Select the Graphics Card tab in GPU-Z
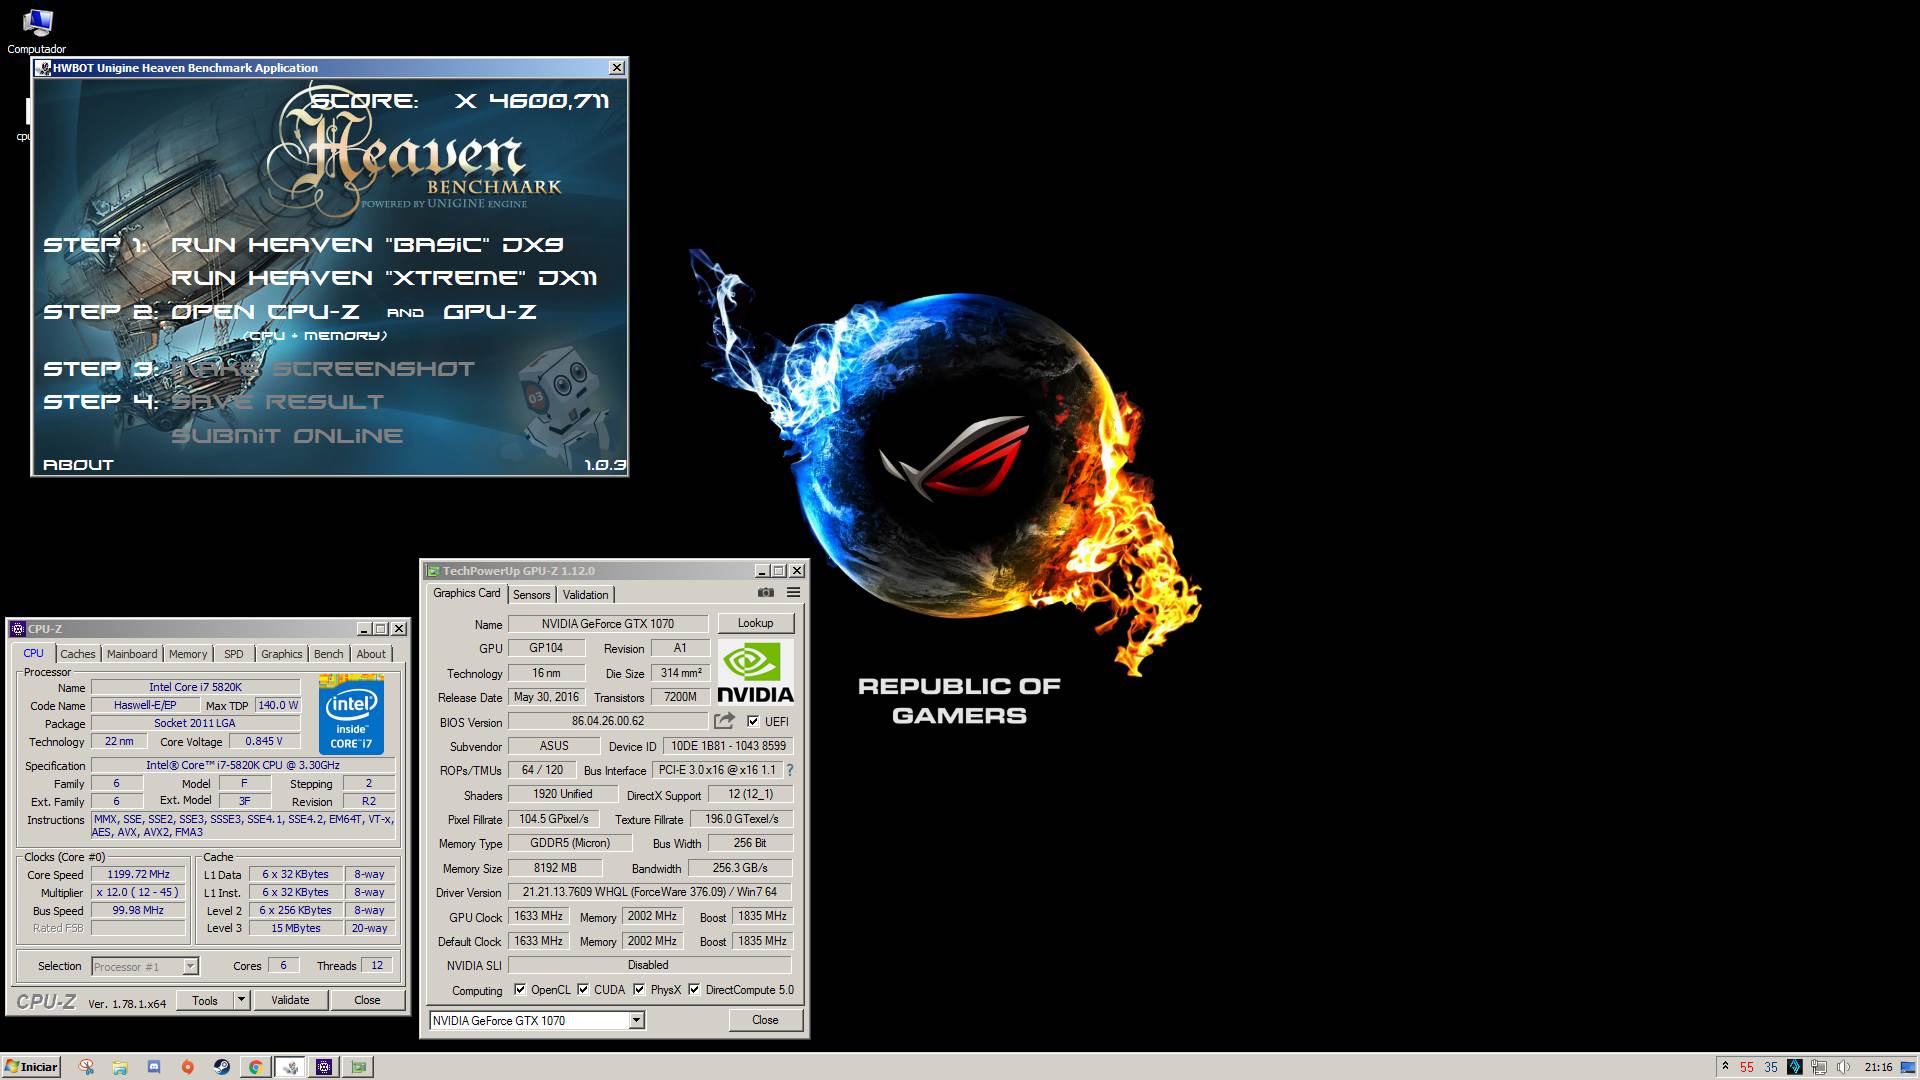1920x1080 pixels. pyautogui.click(x=467, y=593)
